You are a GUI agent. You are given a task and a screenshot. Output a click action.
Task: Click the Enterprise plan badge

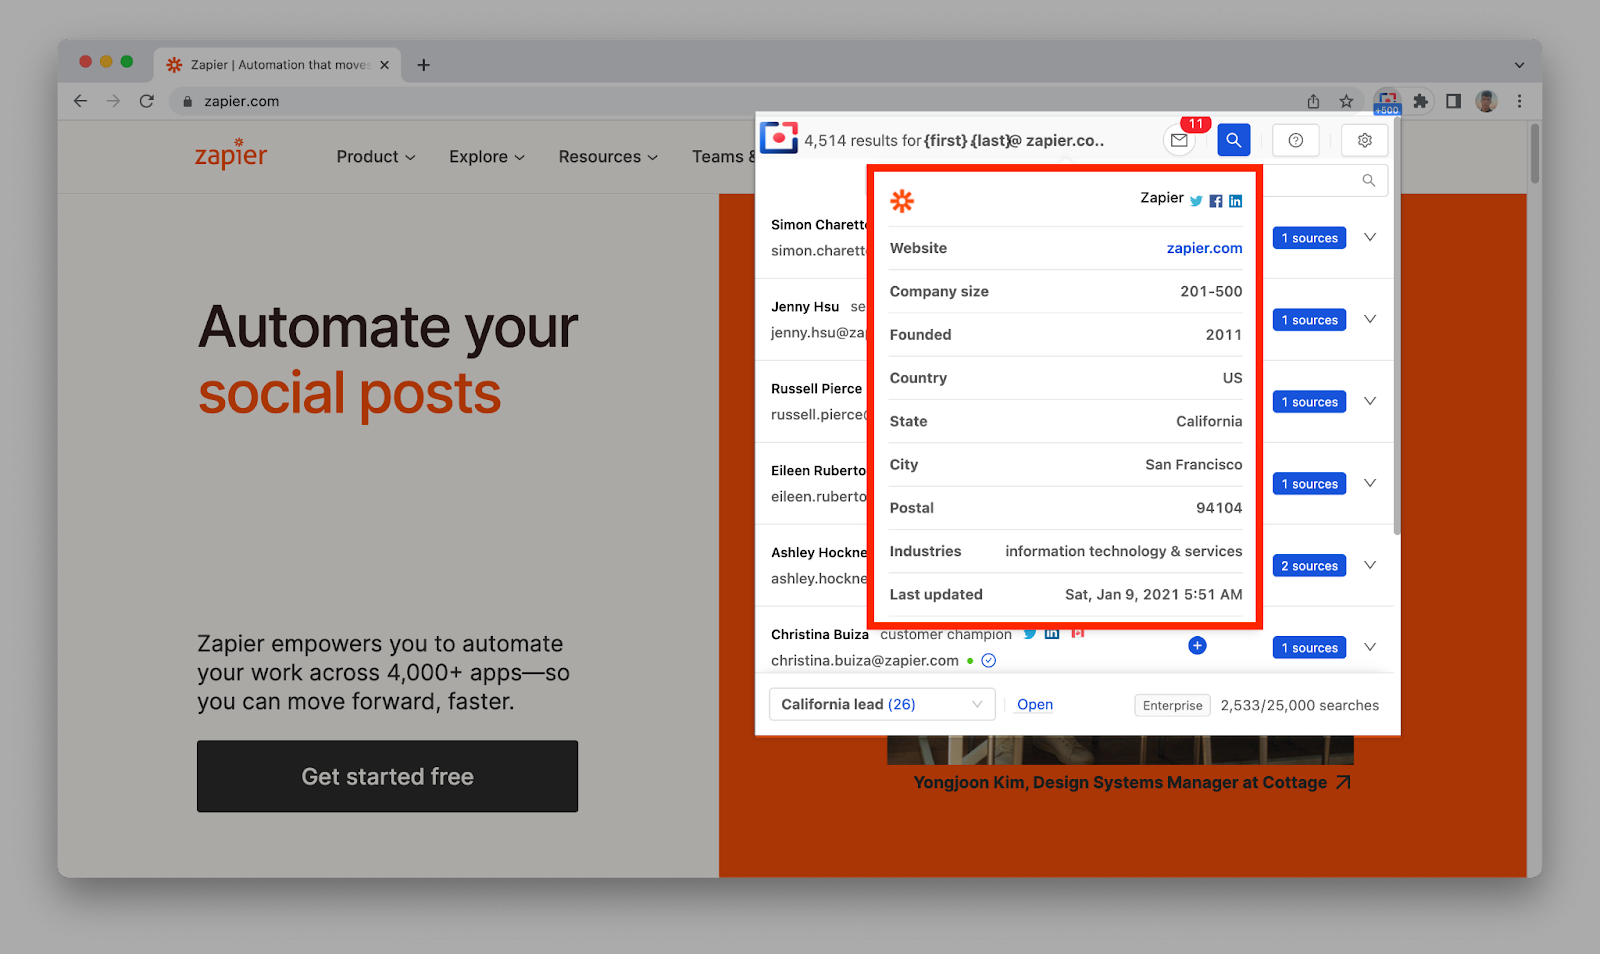pyautogui.click(x=1172, y=705)
